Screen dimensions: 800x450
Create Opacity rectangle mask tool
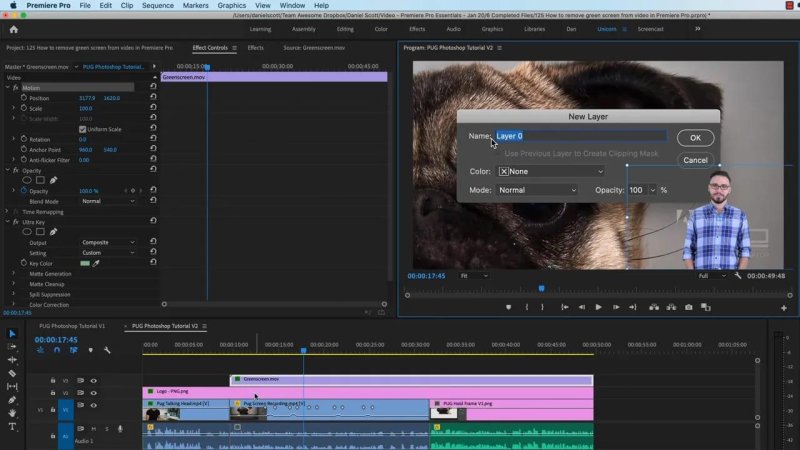40,180
